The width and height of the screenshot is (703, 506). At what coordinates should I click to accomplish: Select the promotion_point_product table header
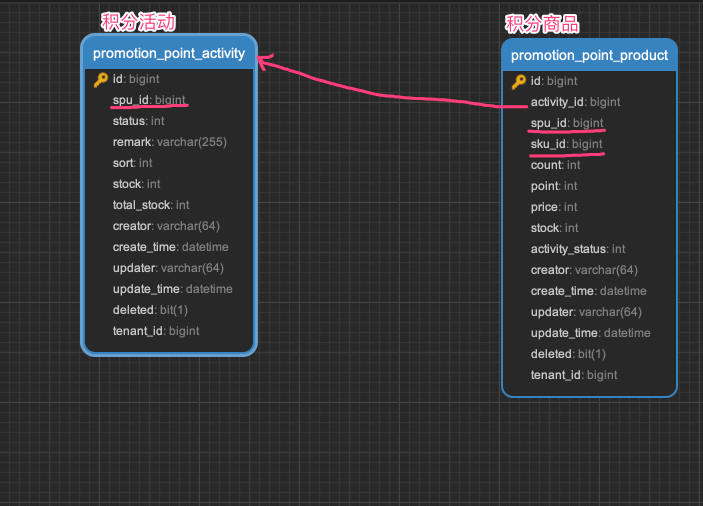(589, 55)
